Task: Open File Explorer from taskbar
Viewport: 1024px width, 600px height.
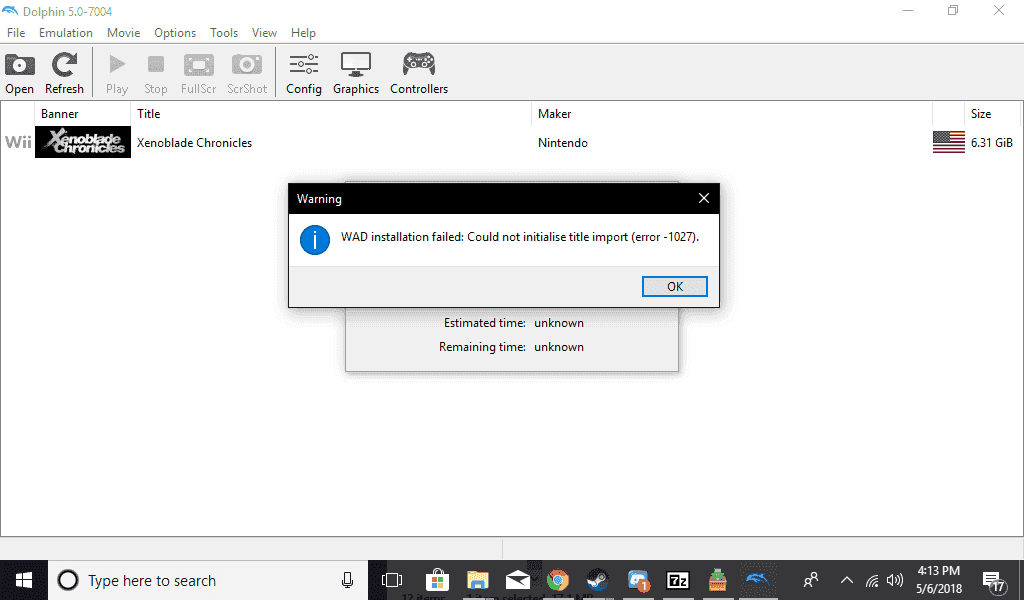Action: (x=477, y=580)
